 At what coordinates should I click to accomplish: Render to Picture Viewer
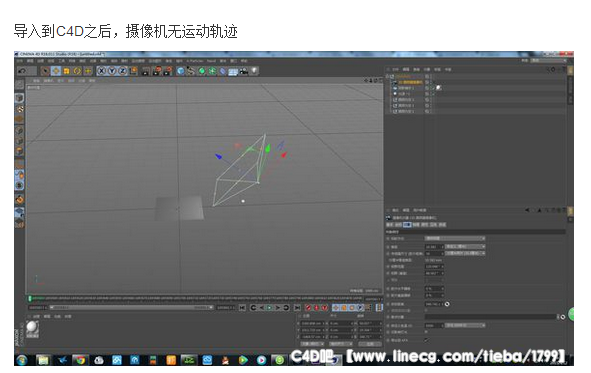(157, 71)
